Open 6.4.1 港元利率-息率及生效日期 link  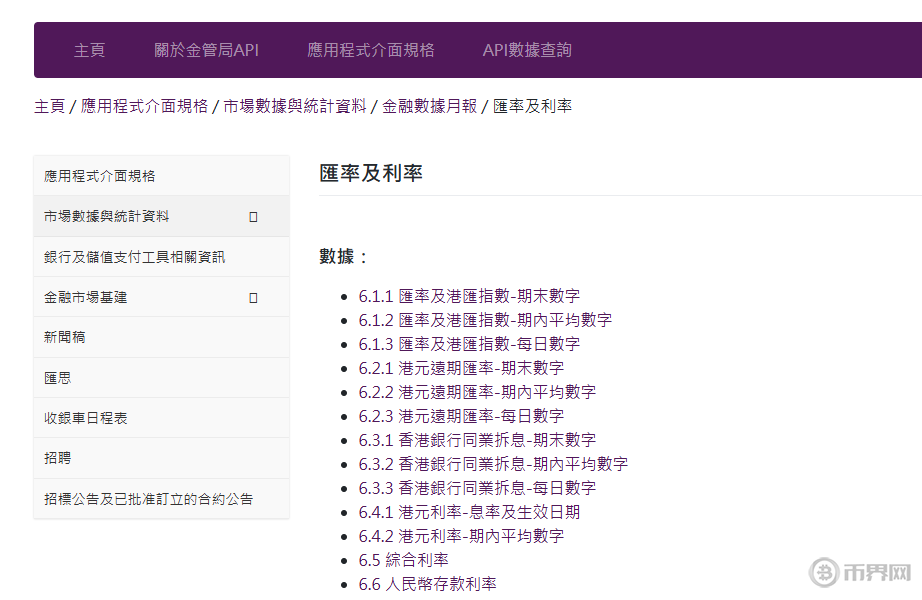click(469, 512)
